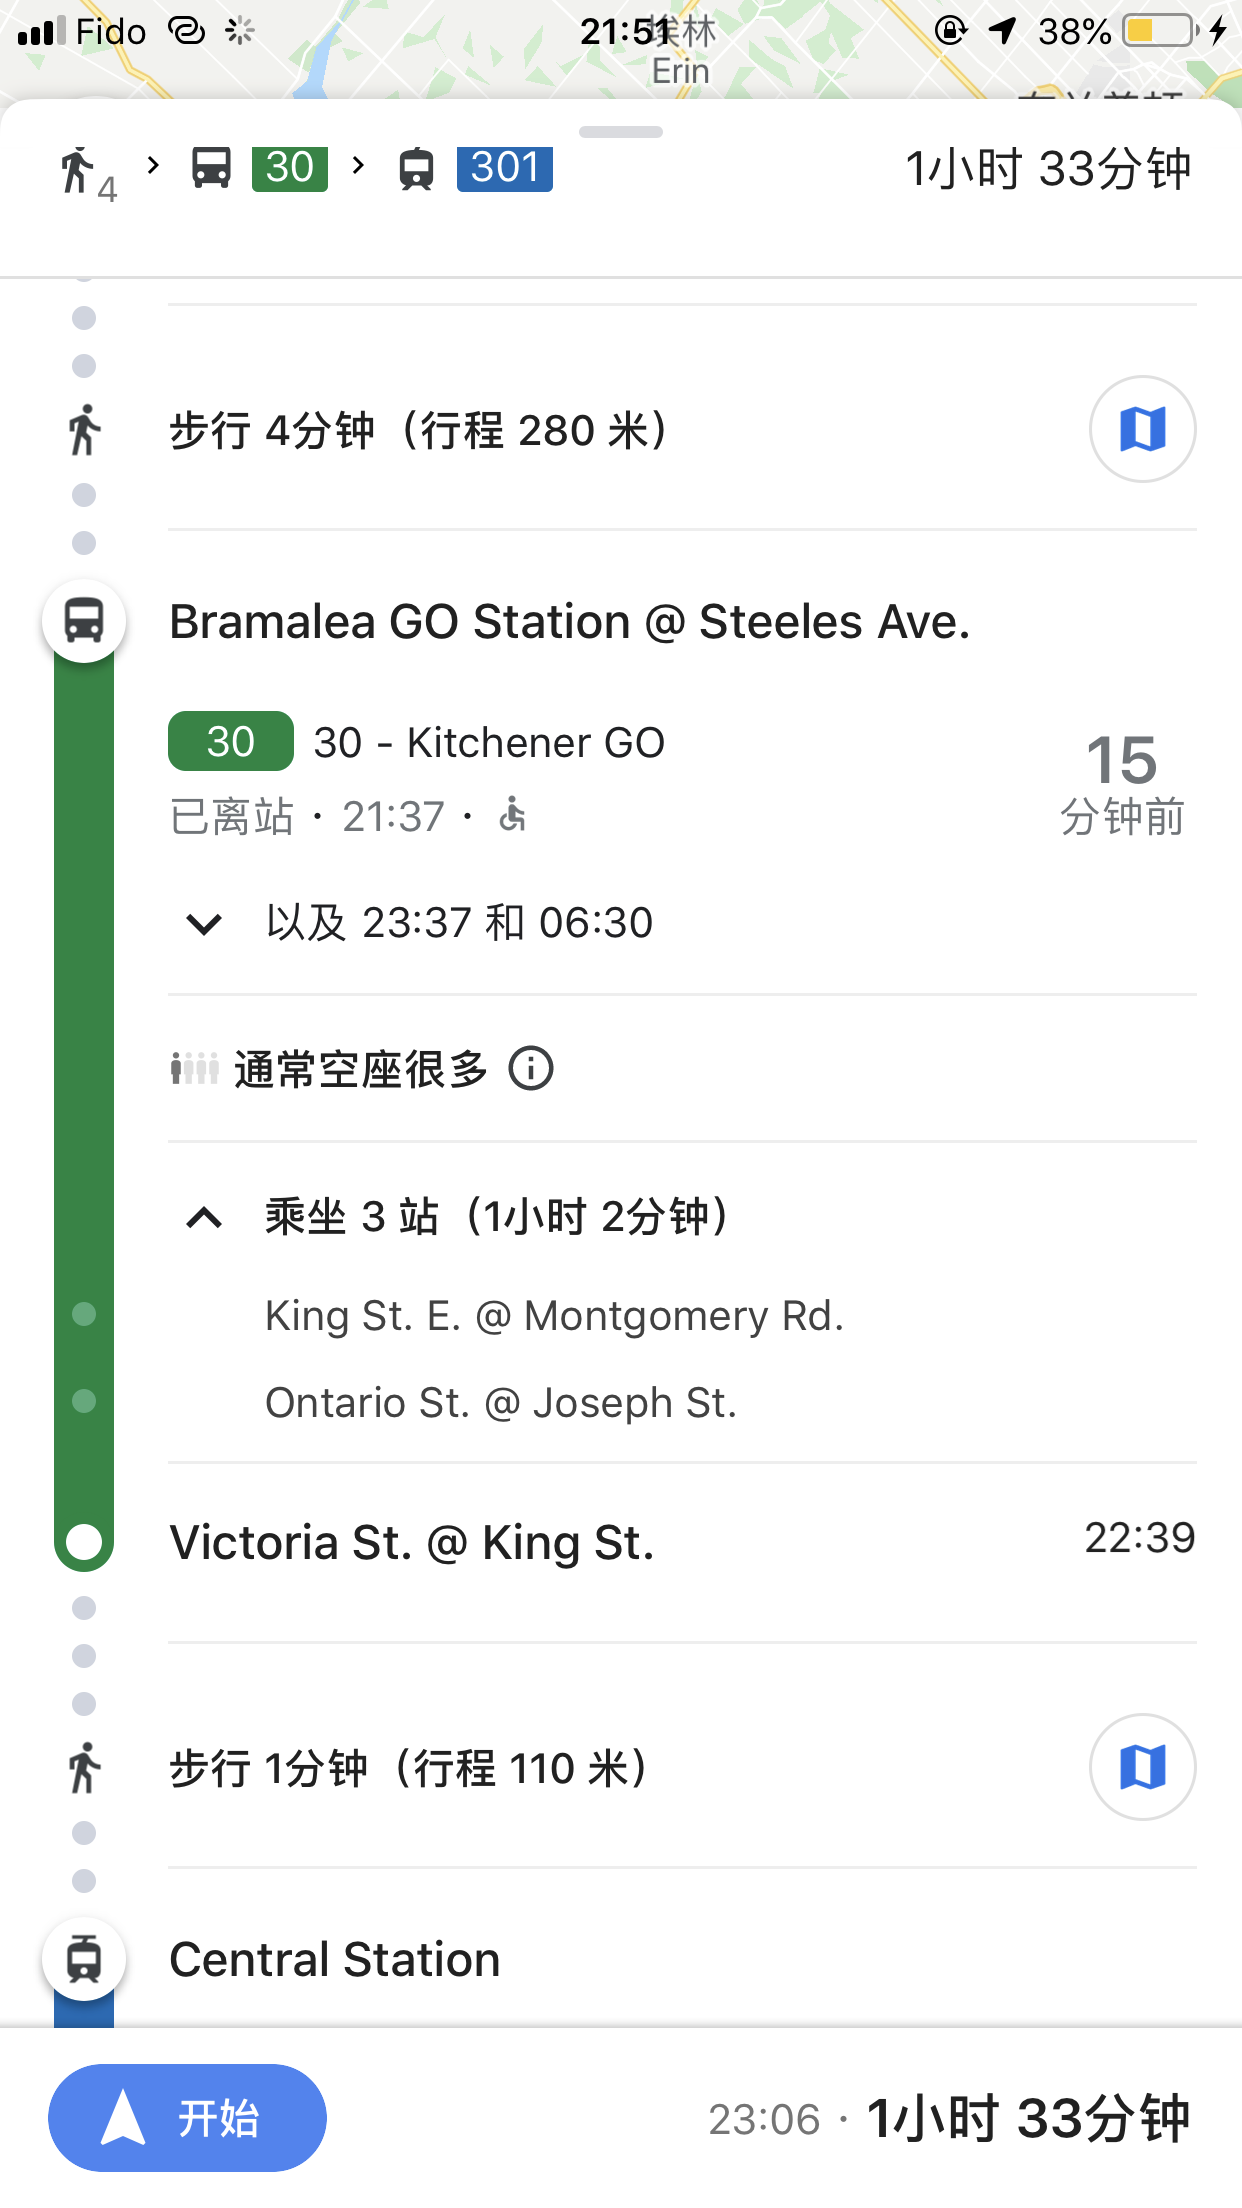Expand more departure times 23:37 and 06:30
The image size is (1242, 2208).
point(205,923)
